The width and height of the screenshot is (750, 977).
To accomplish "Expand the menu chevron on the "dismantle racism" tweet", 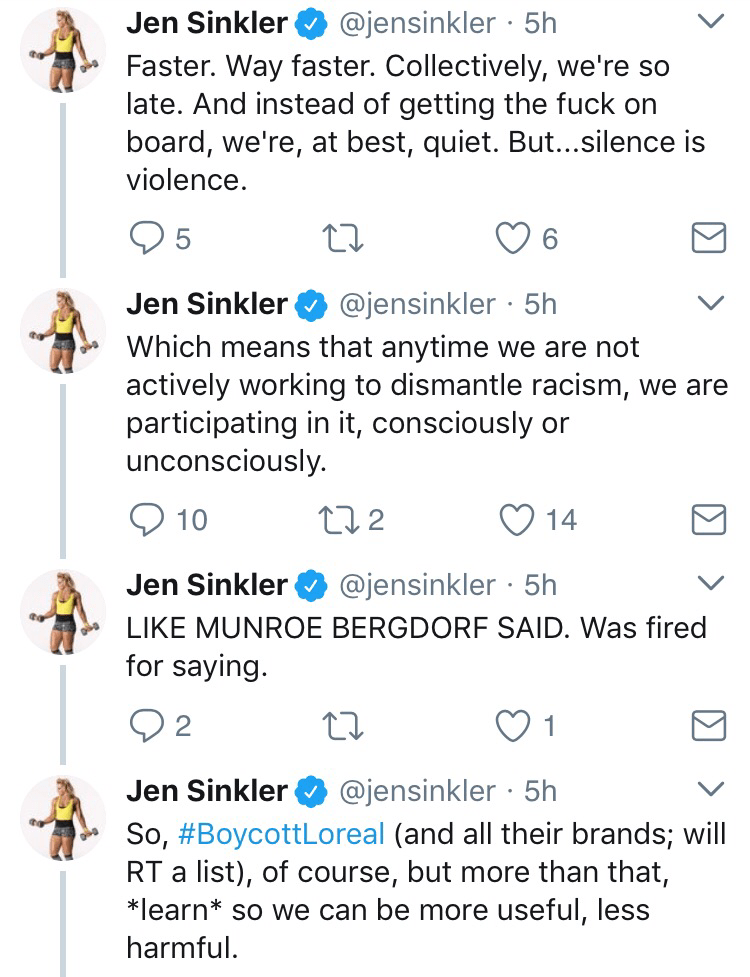I will (x=710, y=303).
